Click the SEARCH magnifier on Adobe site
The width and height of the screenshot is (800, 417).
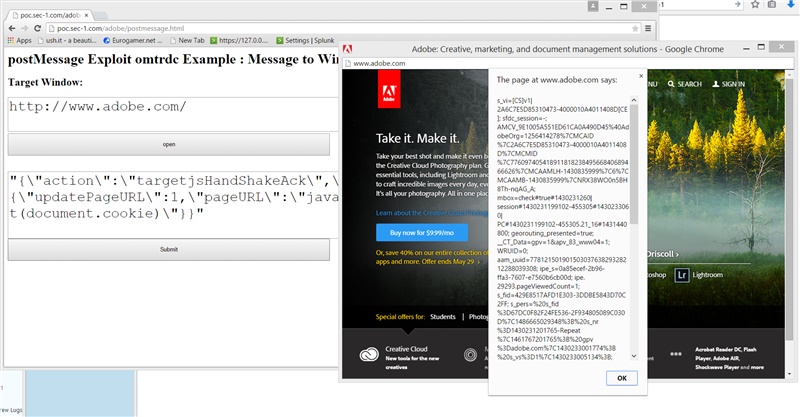click(x=685, y=84)
